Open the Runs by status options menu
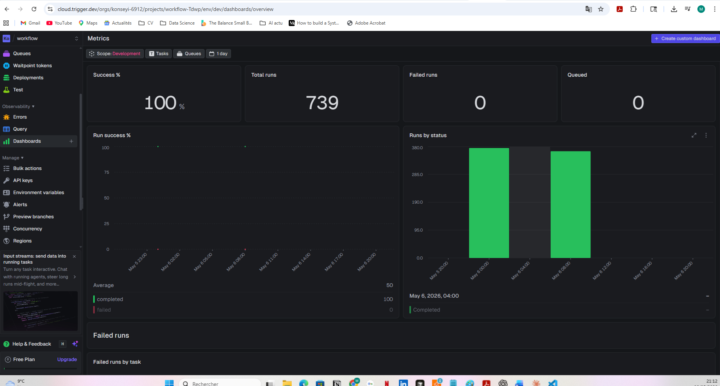The height and width of the screenshot is (386, 720). pyautogui.click(x=706, y=135)
